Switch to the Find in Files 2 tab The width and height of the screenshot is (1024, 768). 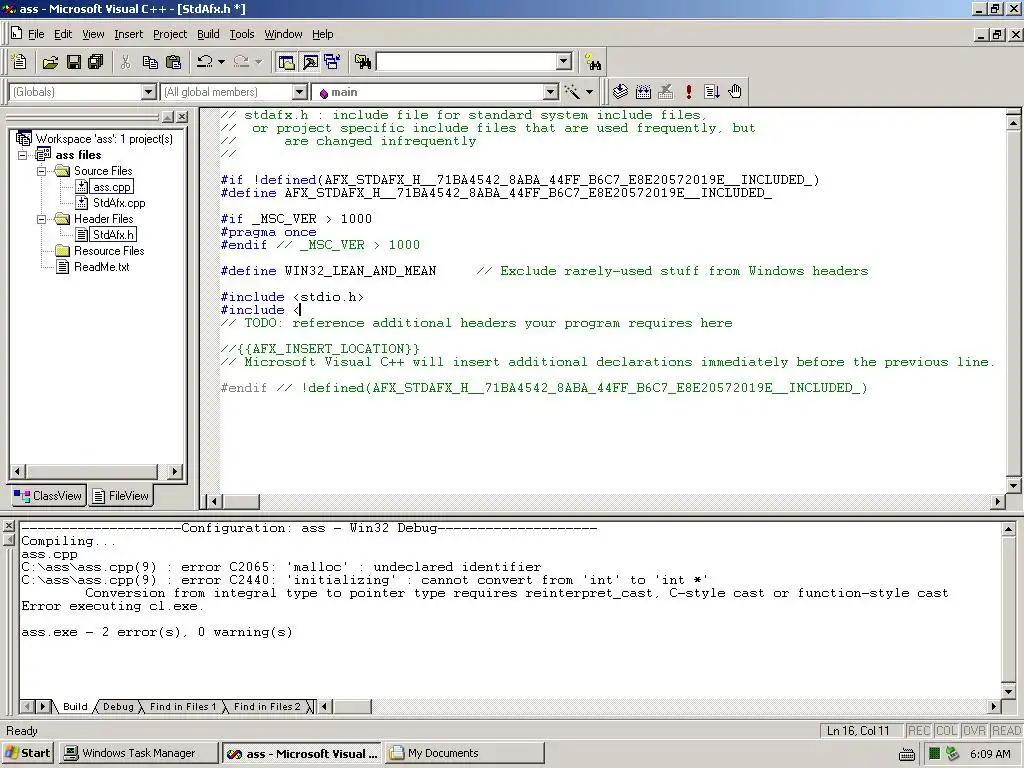coord(267,707)
